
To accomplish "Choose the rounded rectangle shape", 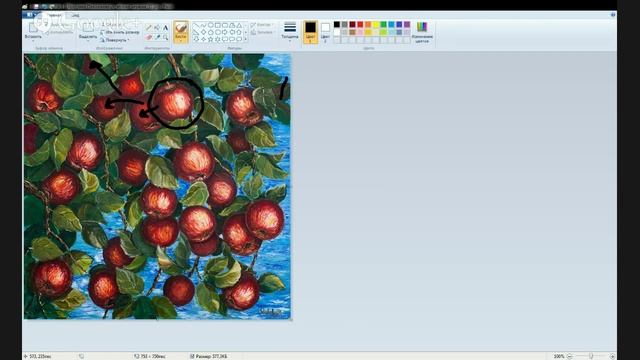I will click(x=225, y=25).
